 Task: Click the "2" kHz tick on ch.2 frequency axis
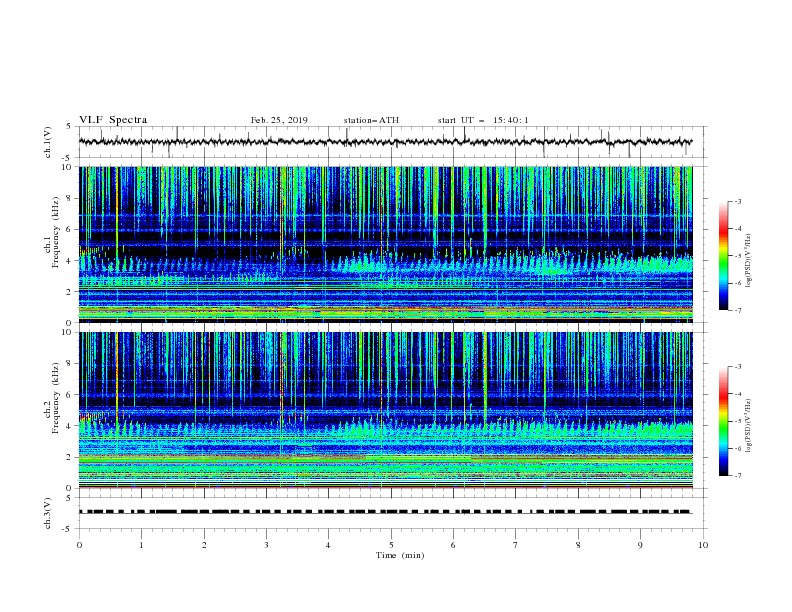pos(69,457)
